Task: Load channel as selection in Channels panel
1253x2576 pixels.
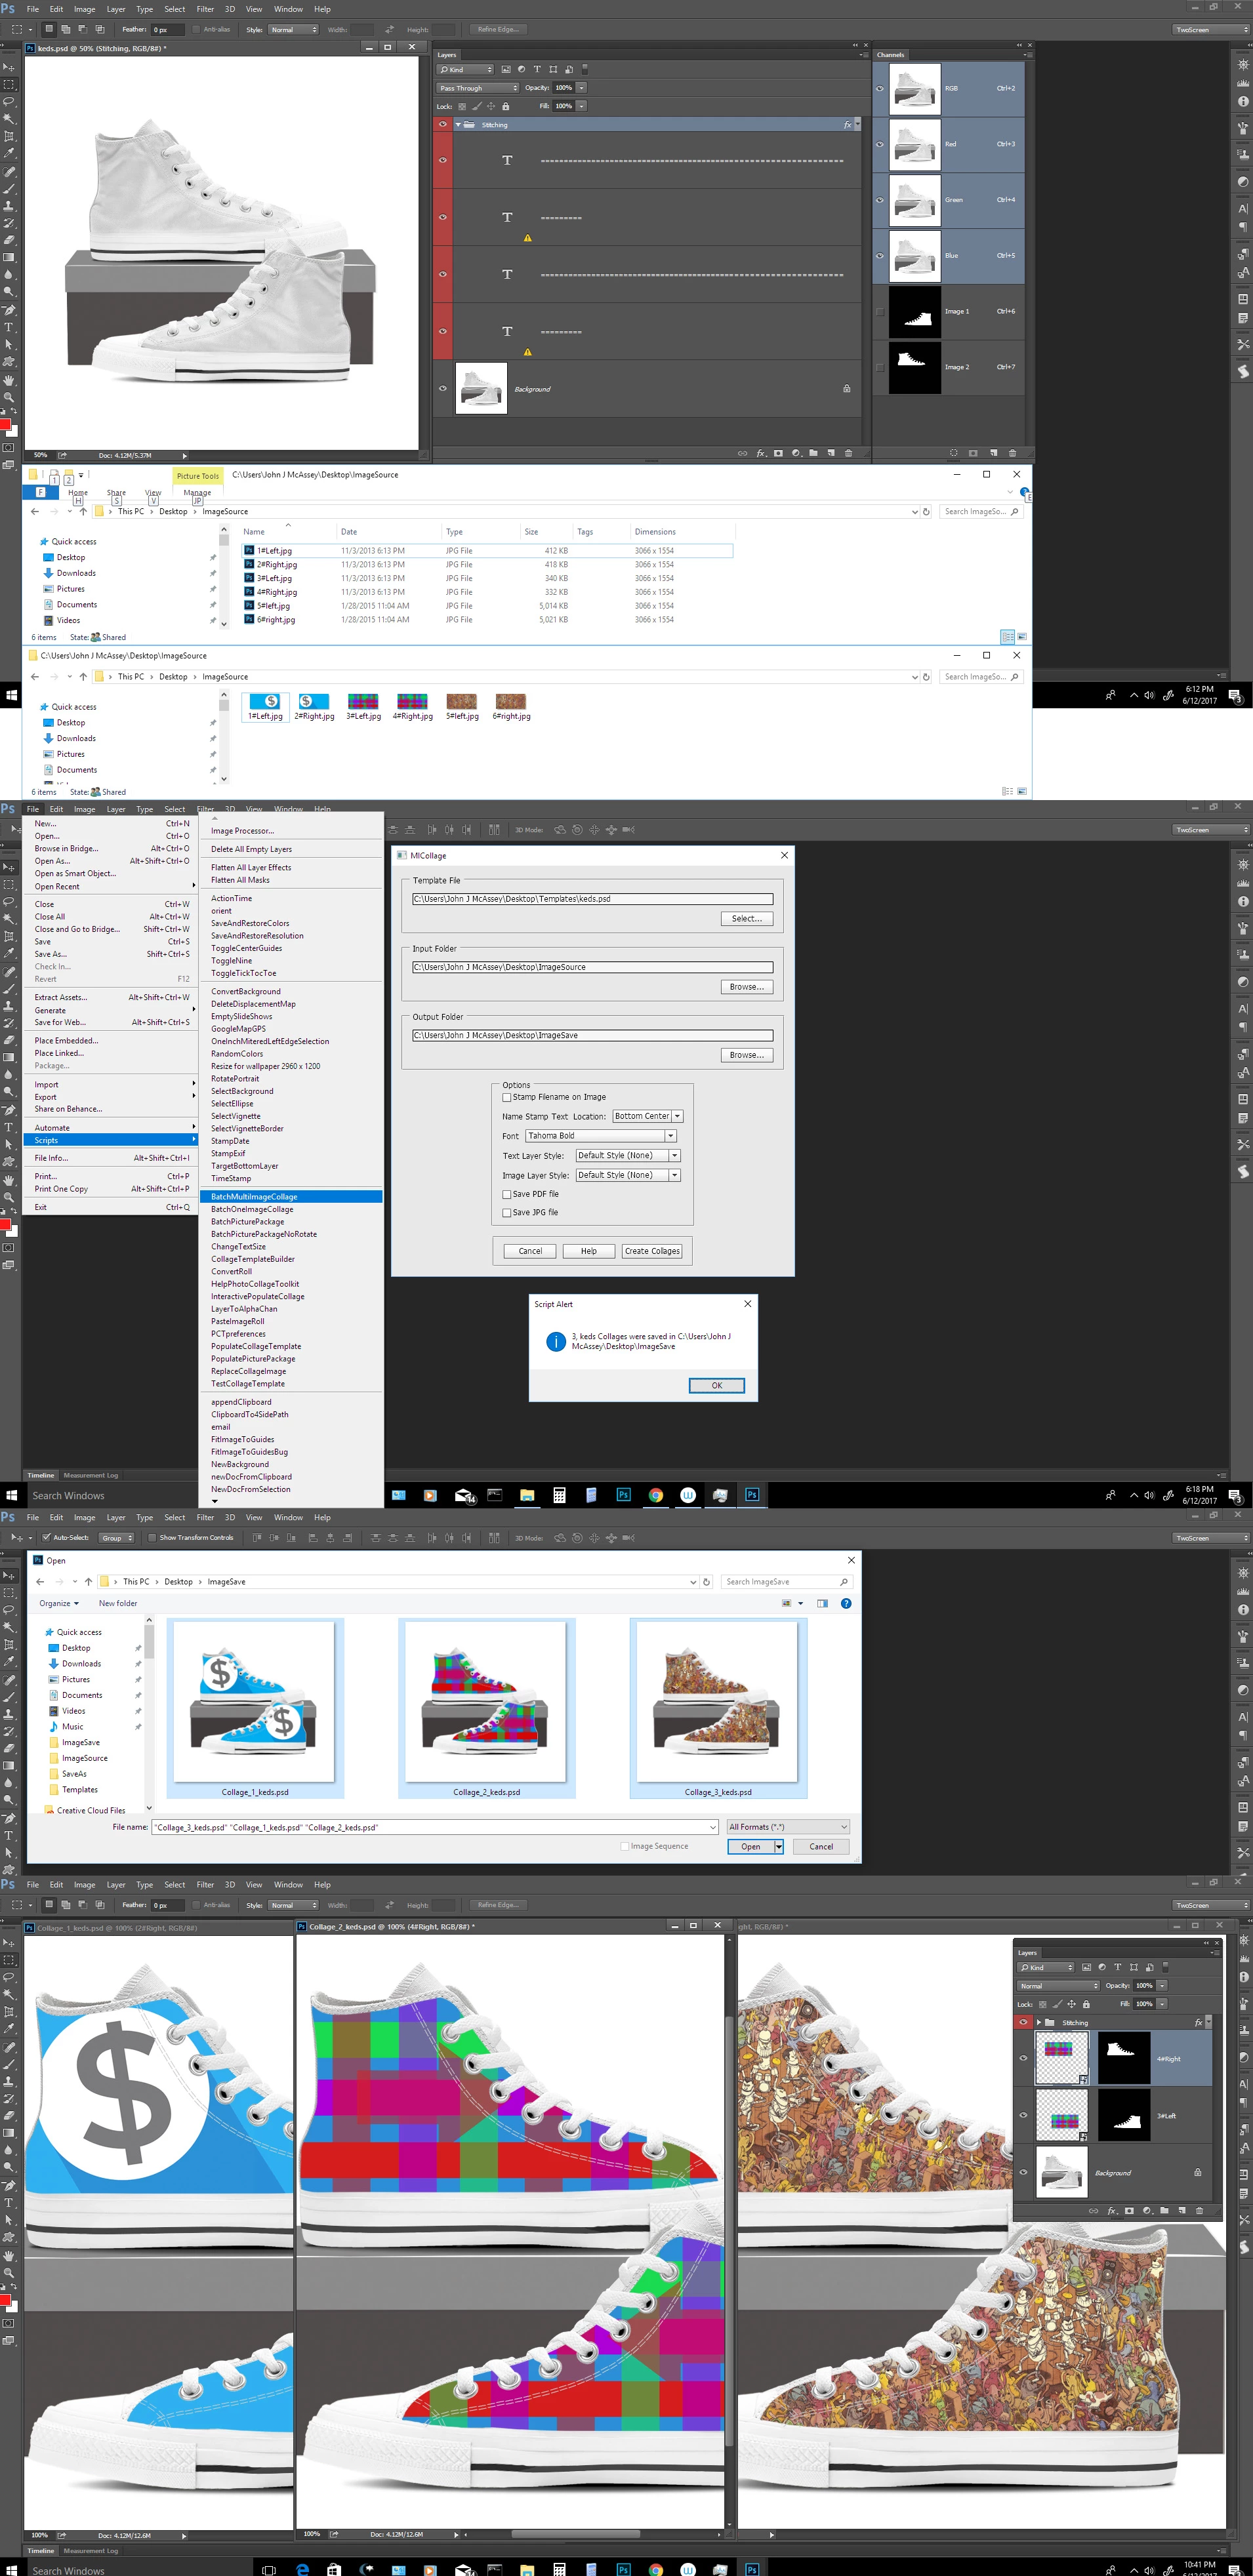Action: tap(953, 453)
